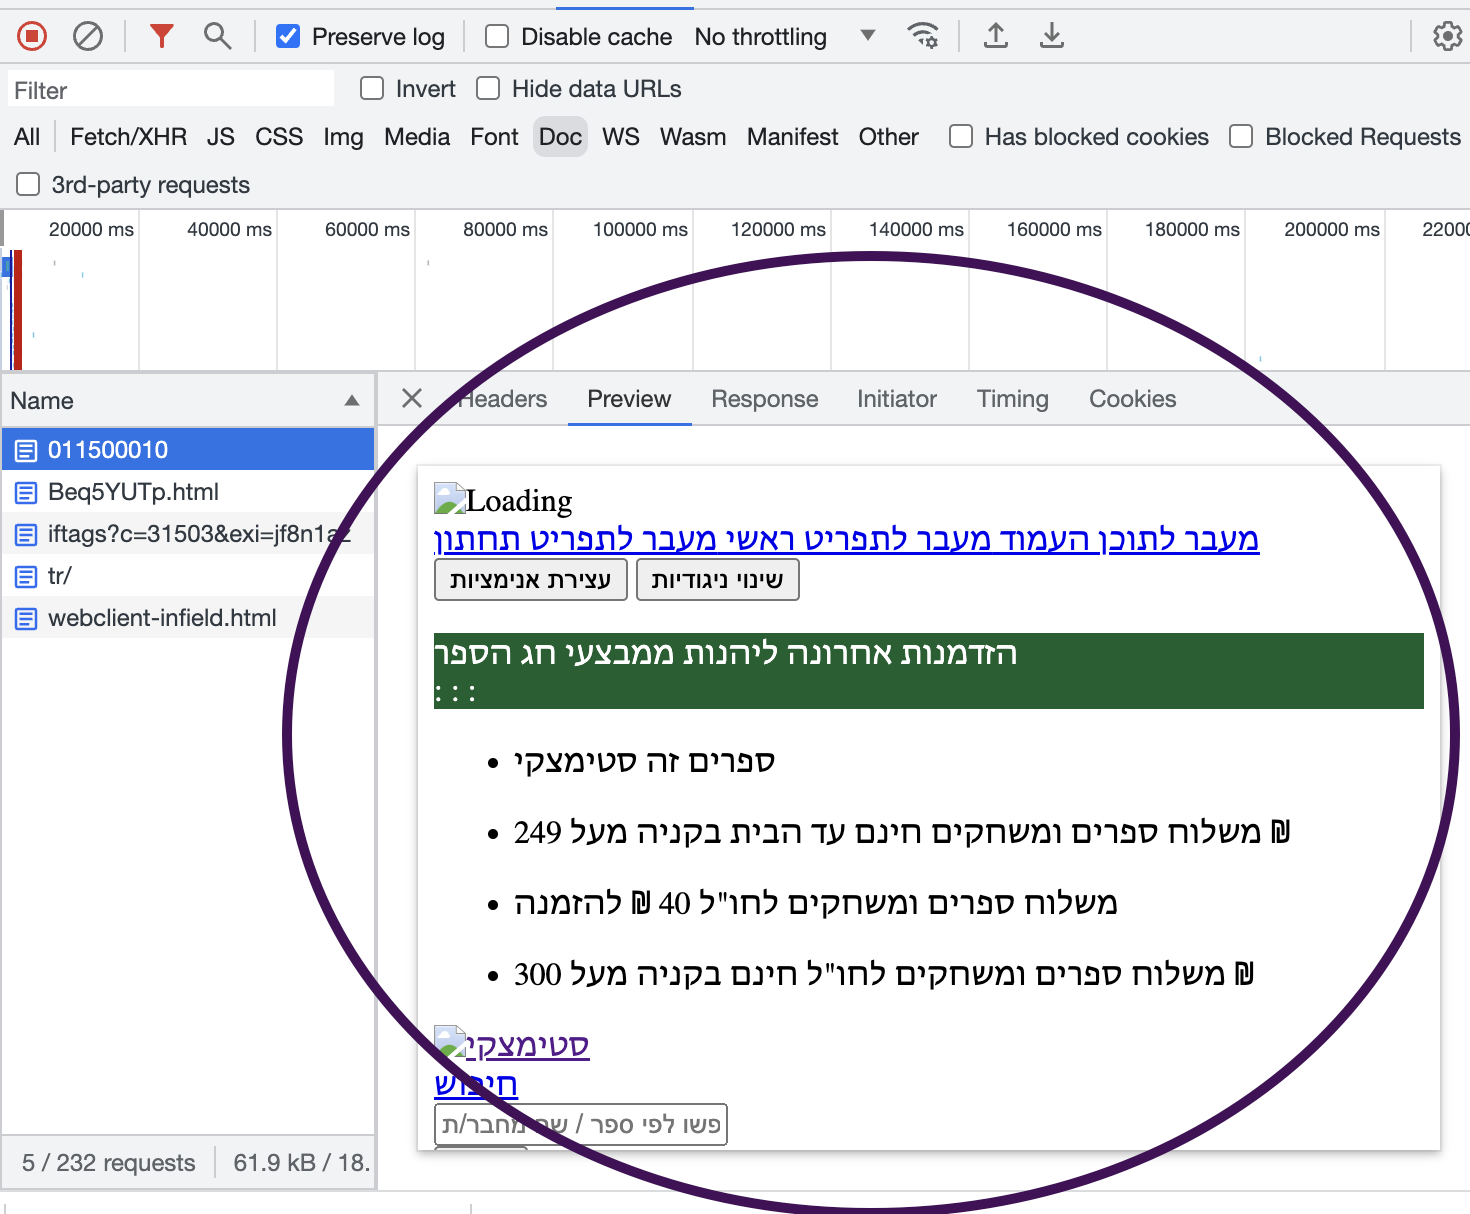Filter by WS requests

[621, 137]
